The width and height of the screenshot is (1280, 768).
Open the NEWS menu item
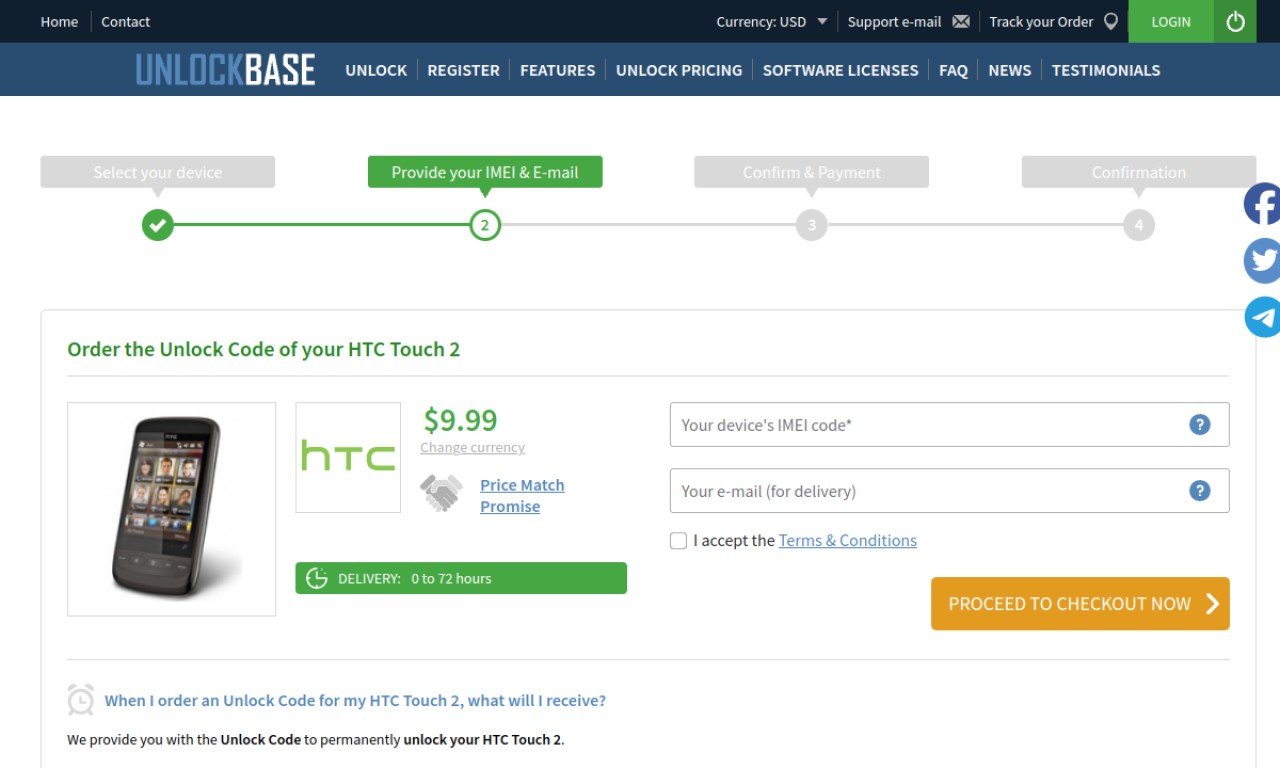tap(1009, 70)
